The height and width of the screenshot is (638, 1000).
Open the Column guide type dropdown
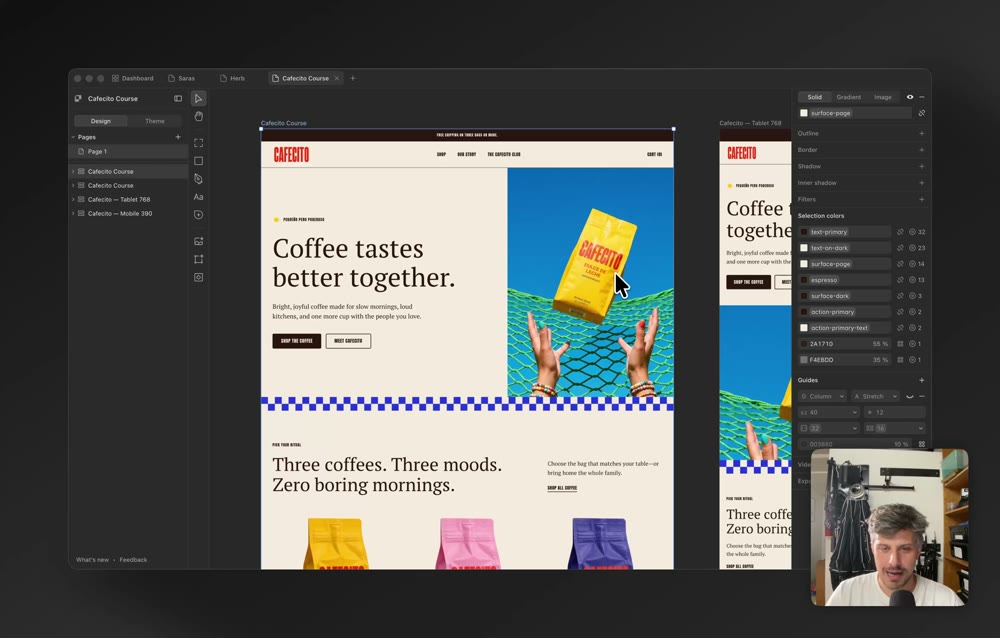[823, 396]
